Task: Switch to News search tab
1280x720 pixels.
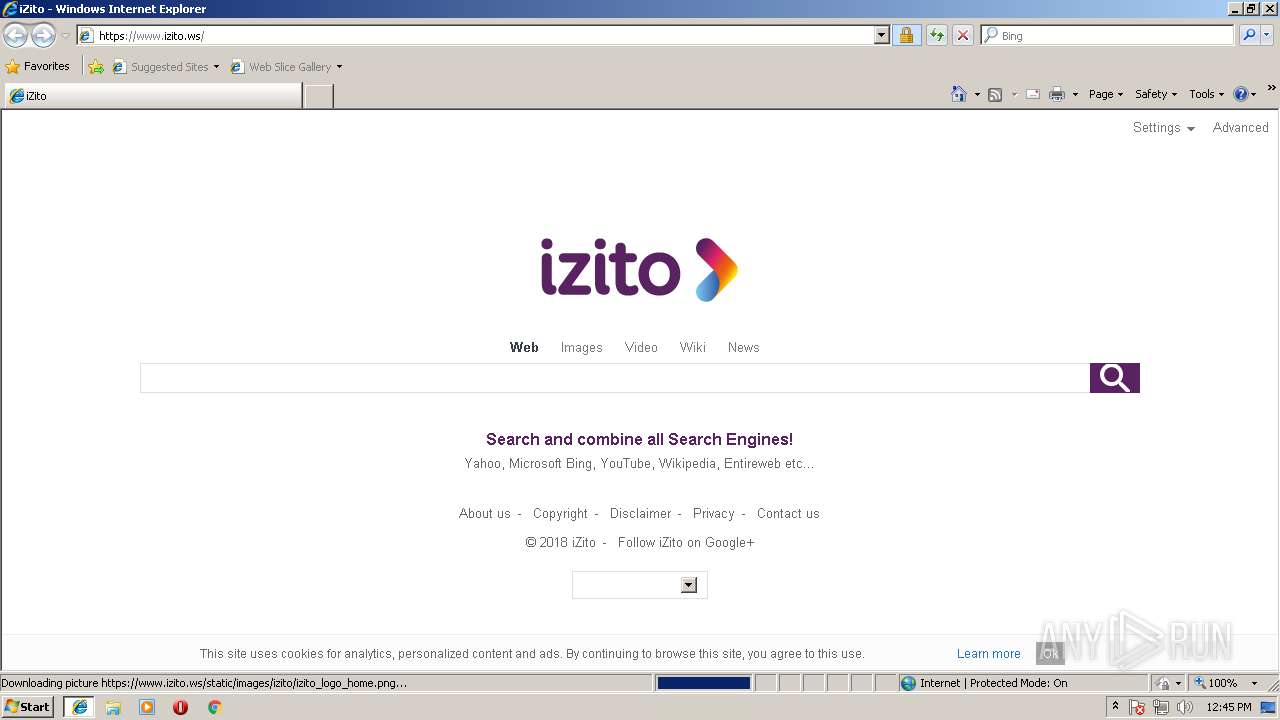Action: (x=743, y=348)
